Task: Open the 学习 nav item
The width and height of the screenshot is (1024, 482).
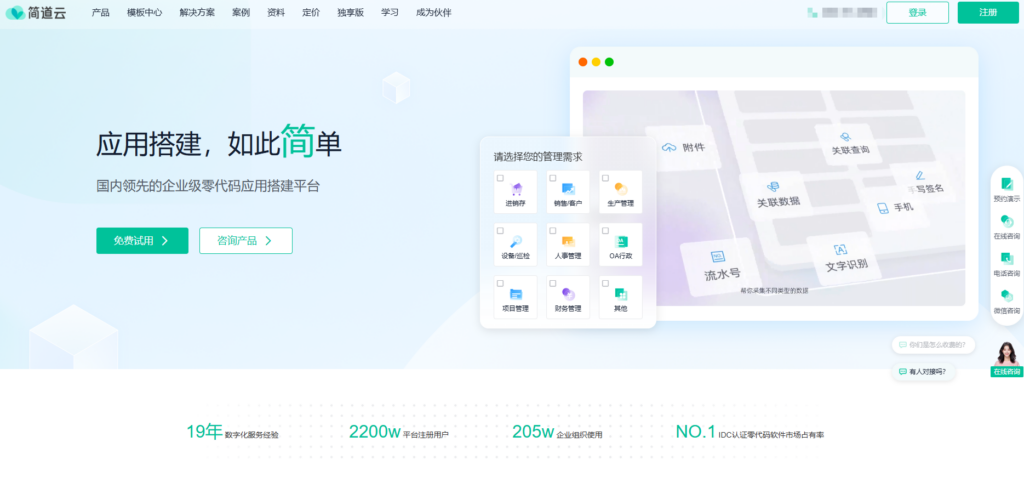Action: coord(390,12)
